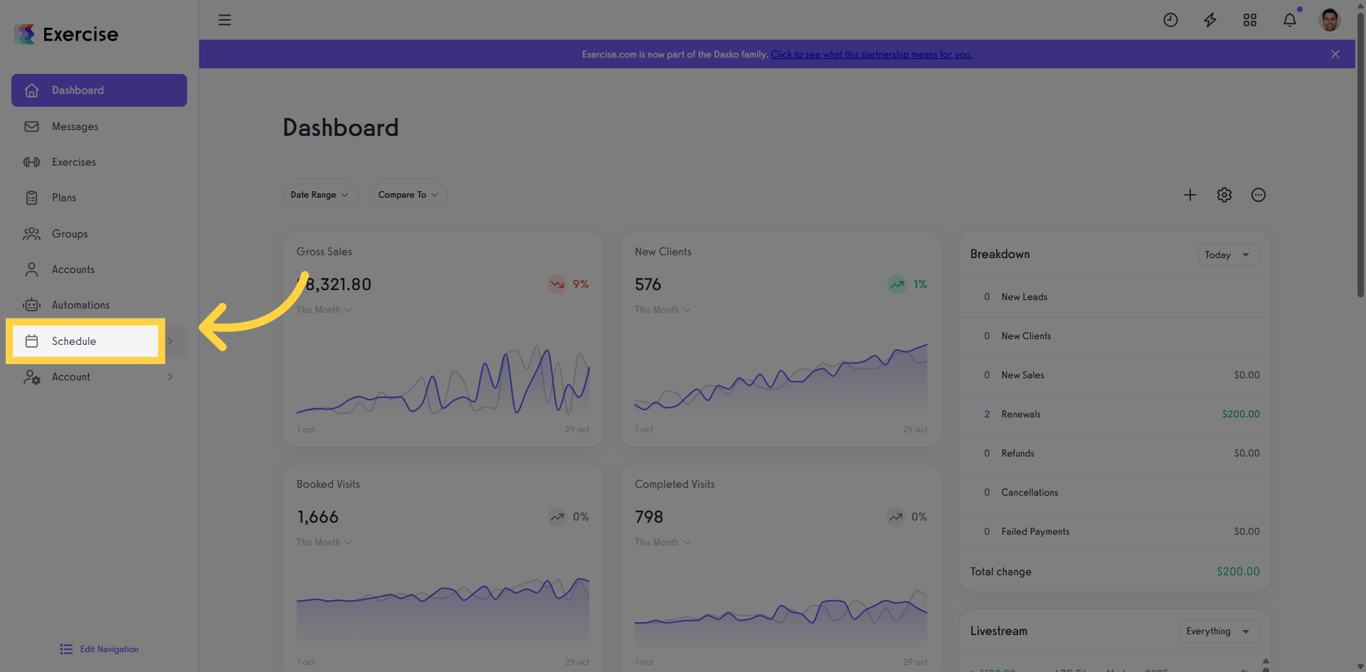
Task: Click the Daxko partnership banner link
Action: tap(871, 54)
